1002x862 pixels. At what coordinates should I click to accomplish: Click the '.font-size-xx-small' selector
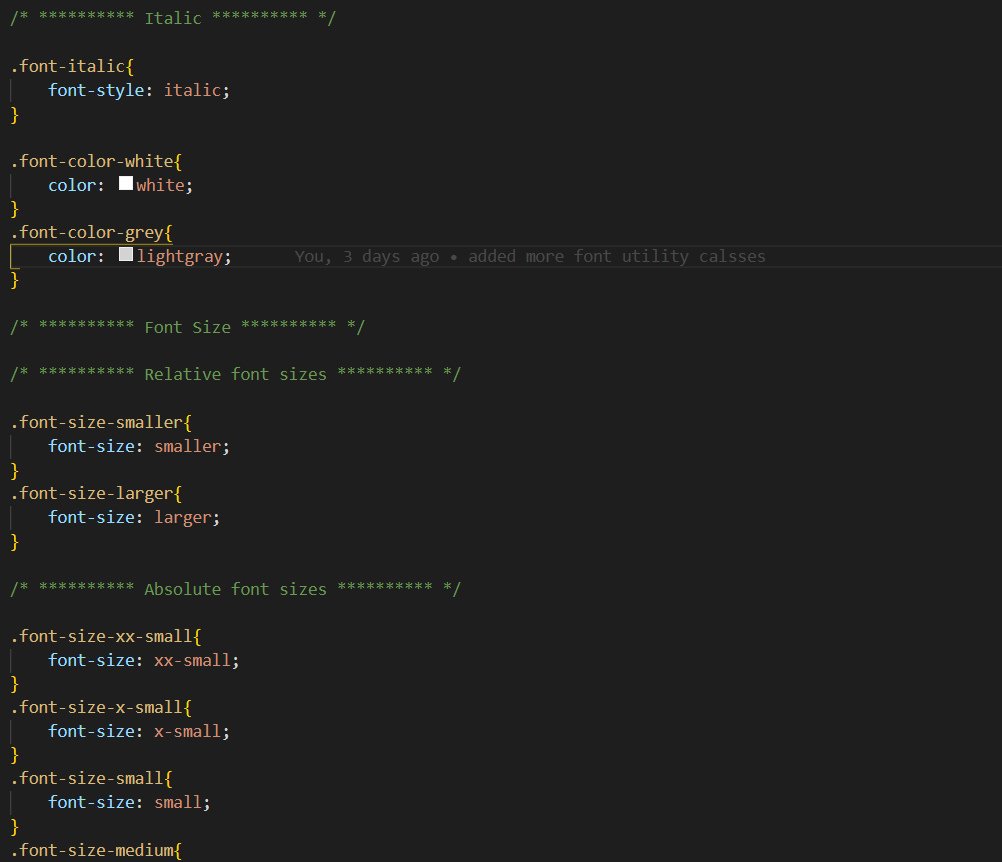102,636
